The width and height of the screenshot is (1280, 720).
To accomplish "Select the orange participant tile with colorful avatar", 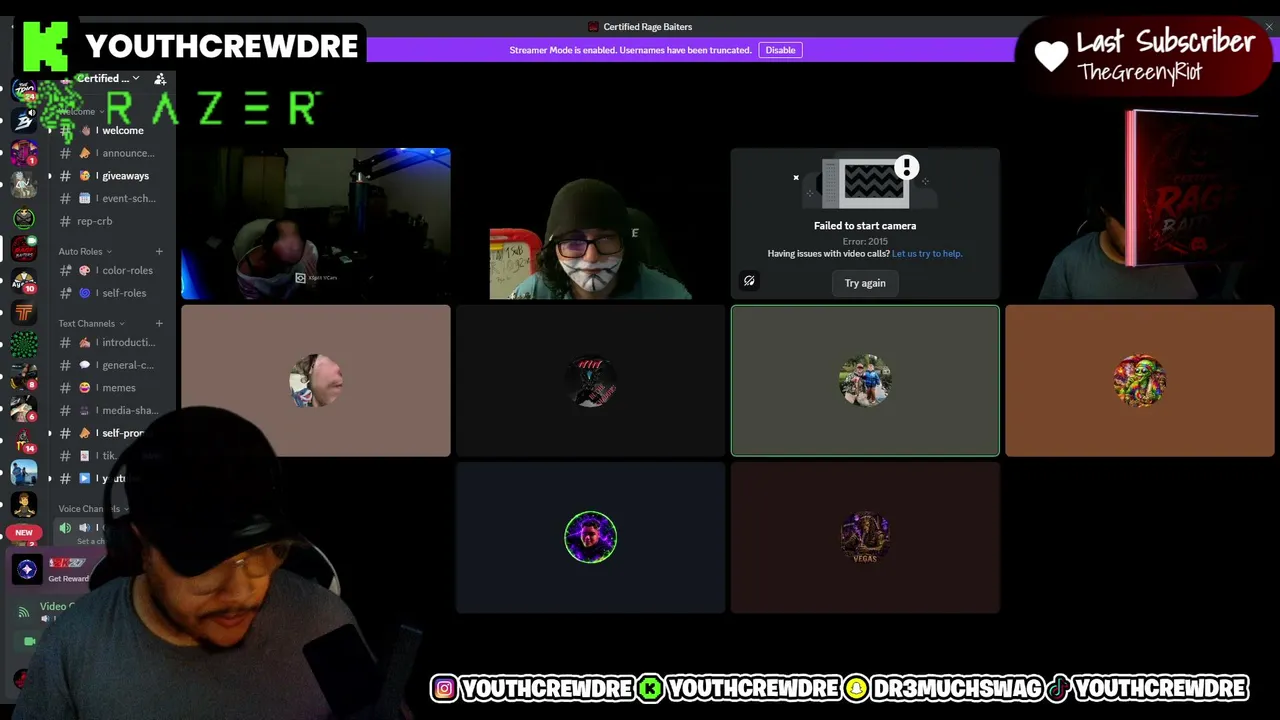I will tap(1140, 381).
